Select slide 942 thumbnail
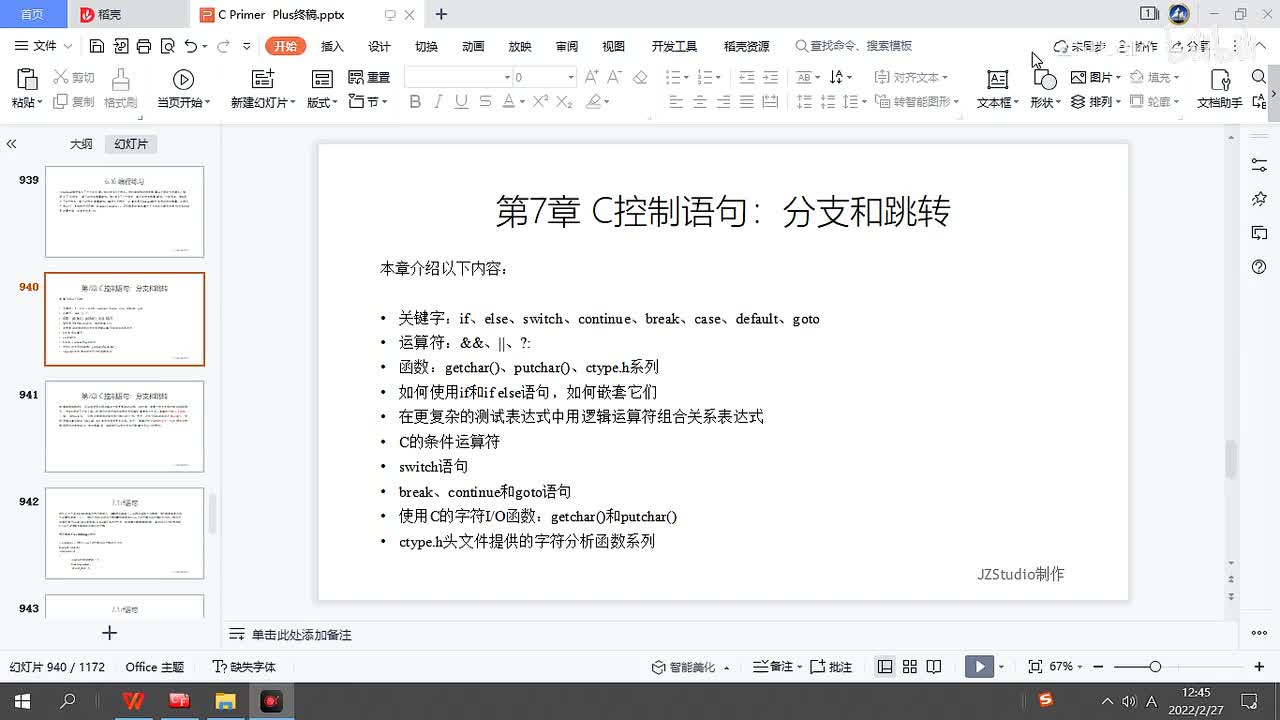Image resolution: width=1280 pixels, height=720 pixels. coord(124,533)
